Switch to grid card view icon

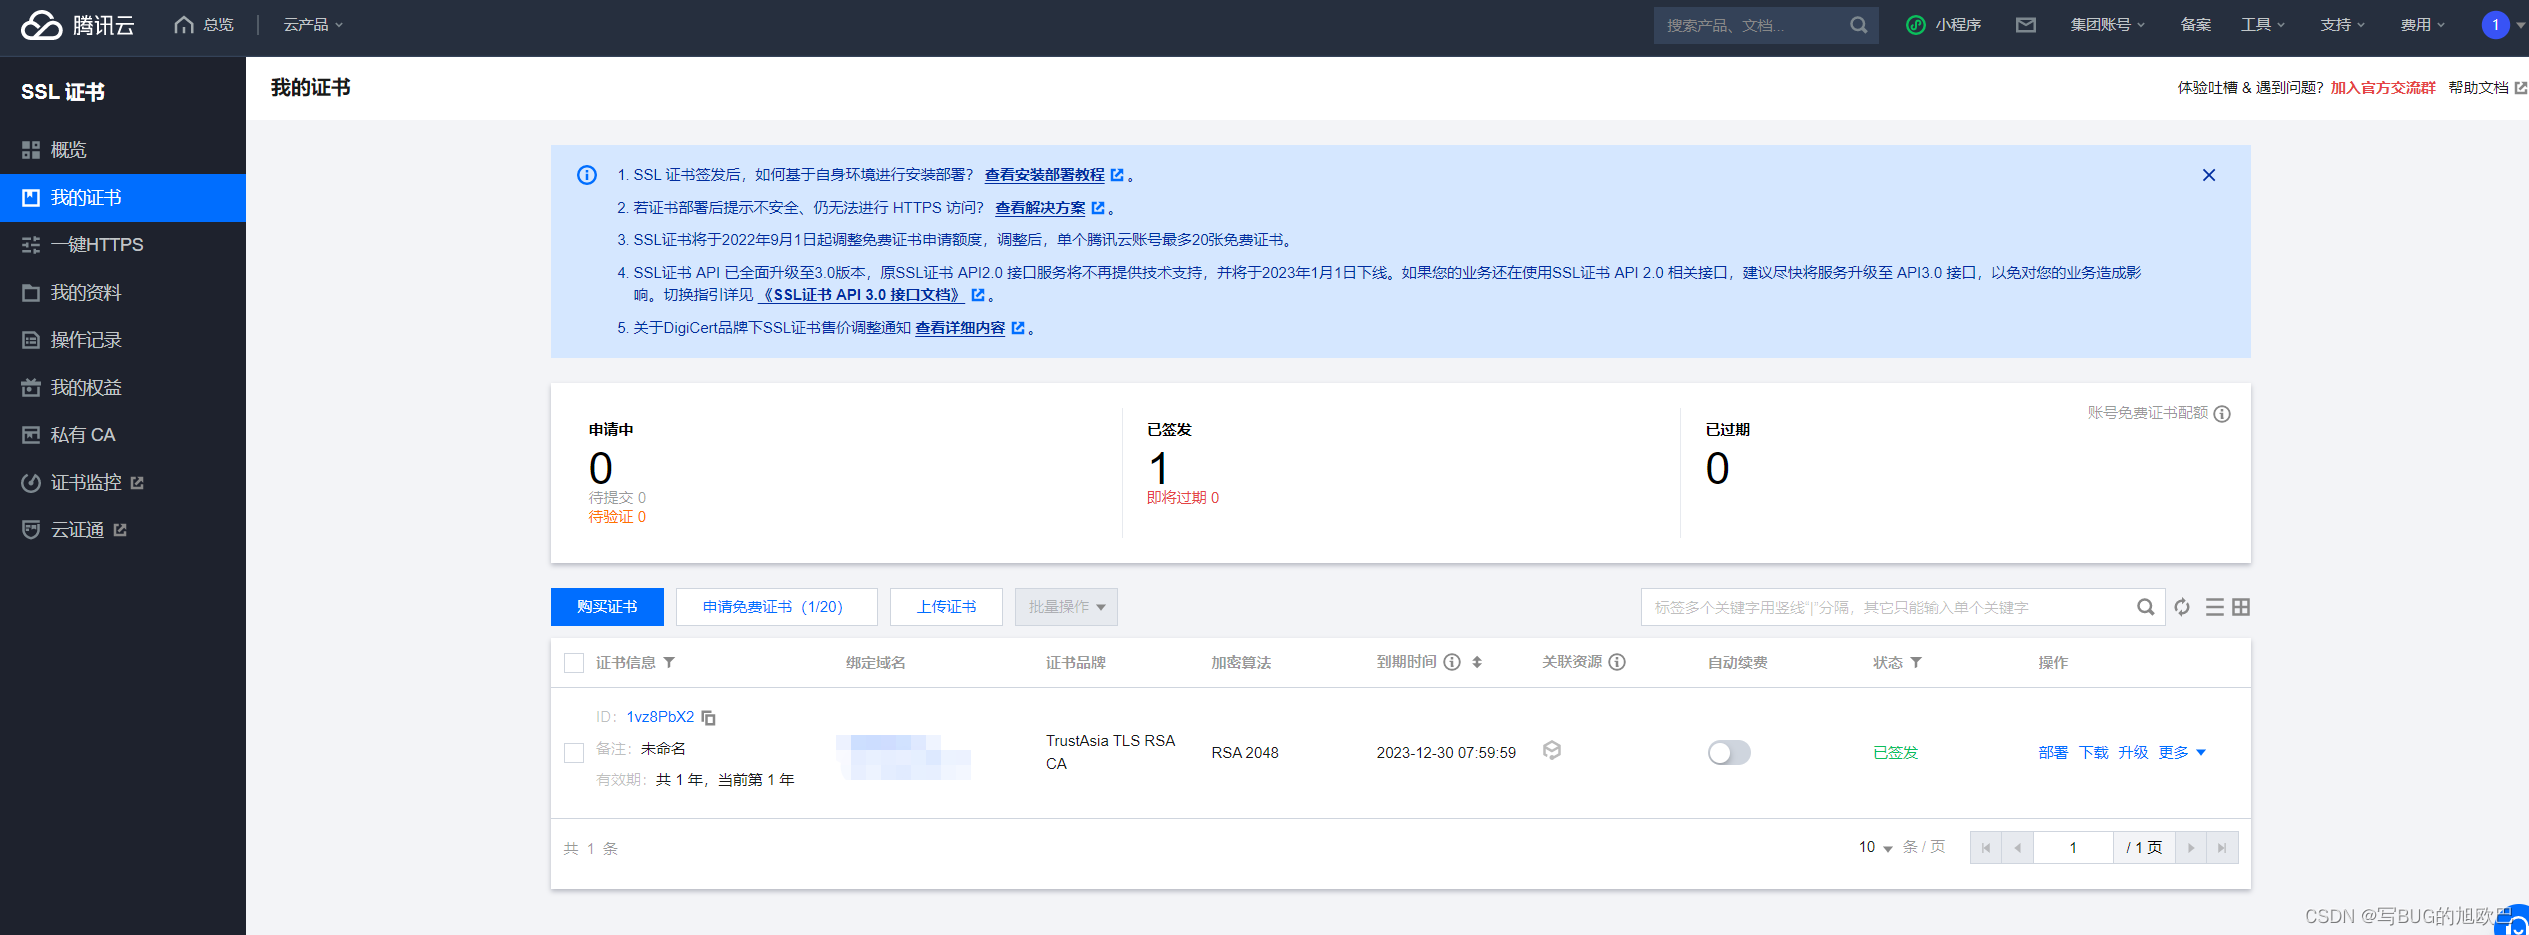click(2241, 607)
